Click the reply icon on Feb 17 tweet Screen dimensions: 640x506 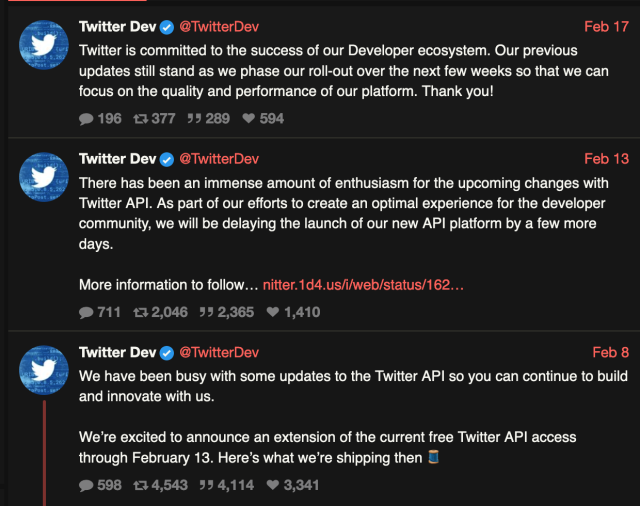pos(86,118)
